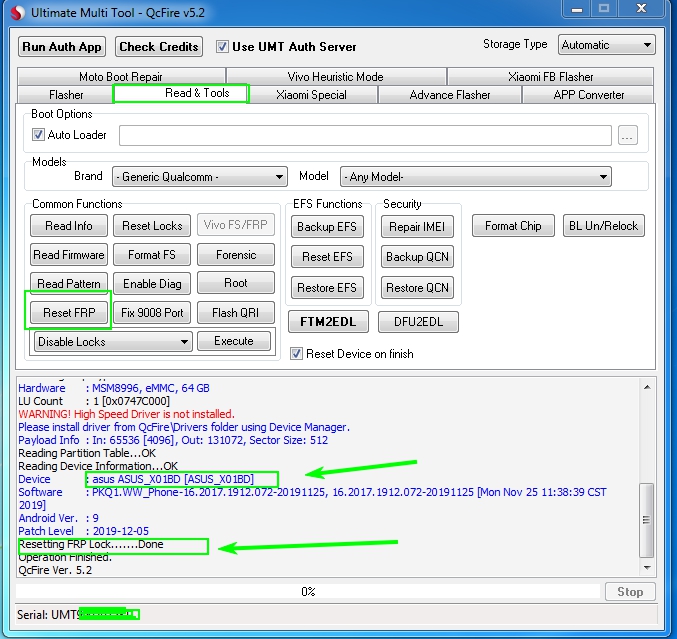The height and width of the screenshot is (639, 677).
Task: Click the WARNING High Speed Driver log line
Action: tap(127, 414)
